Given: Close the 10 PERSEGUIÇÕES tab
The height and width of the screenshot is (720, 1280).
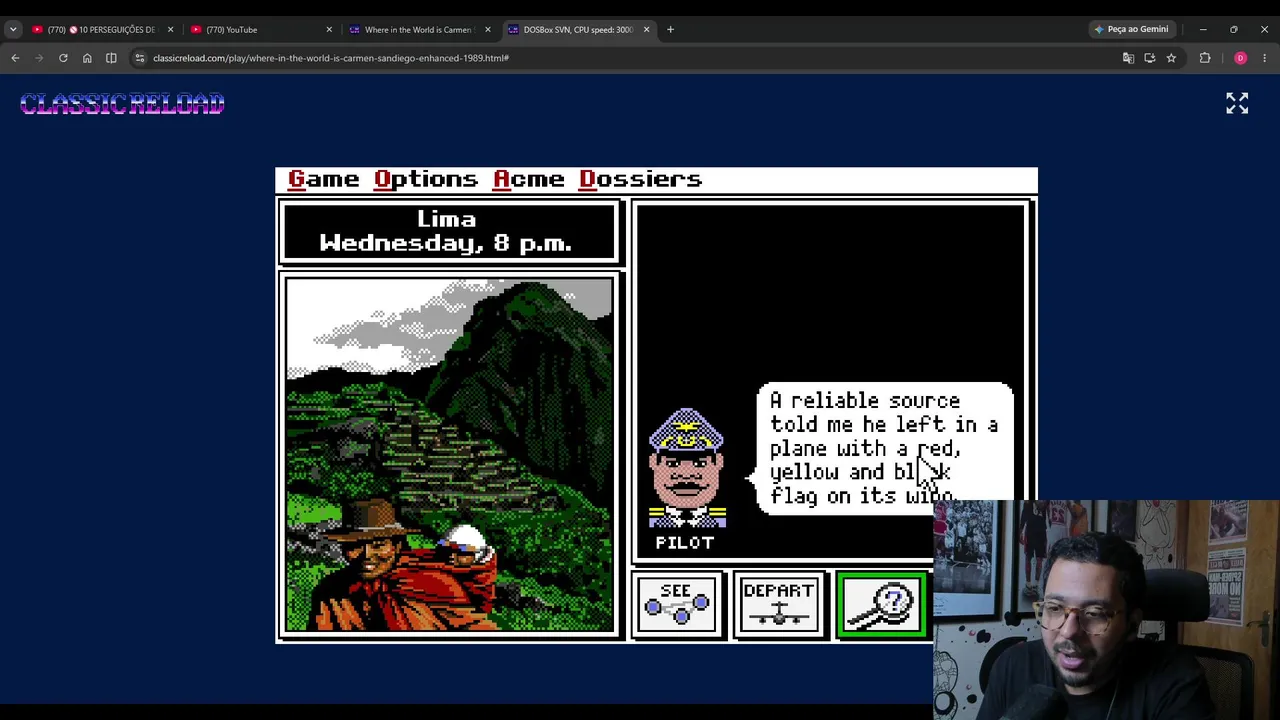Looking at the screenshot, I should click(170, 29).
